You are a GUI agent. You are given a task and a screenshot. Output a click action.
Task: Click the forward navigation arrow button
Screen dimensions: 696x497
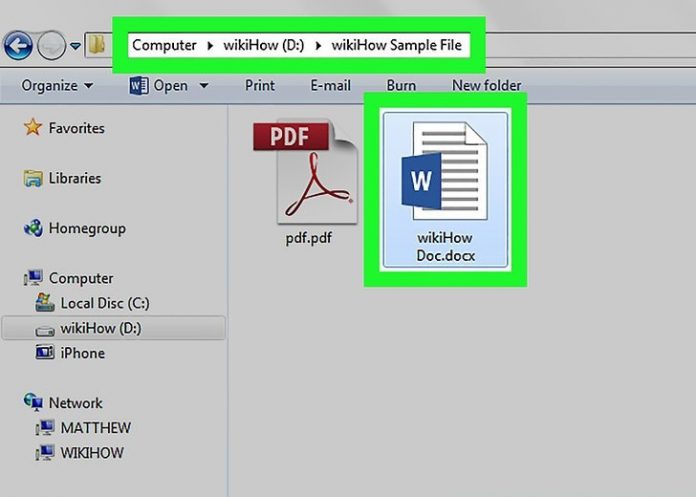[x=52, y=44]
